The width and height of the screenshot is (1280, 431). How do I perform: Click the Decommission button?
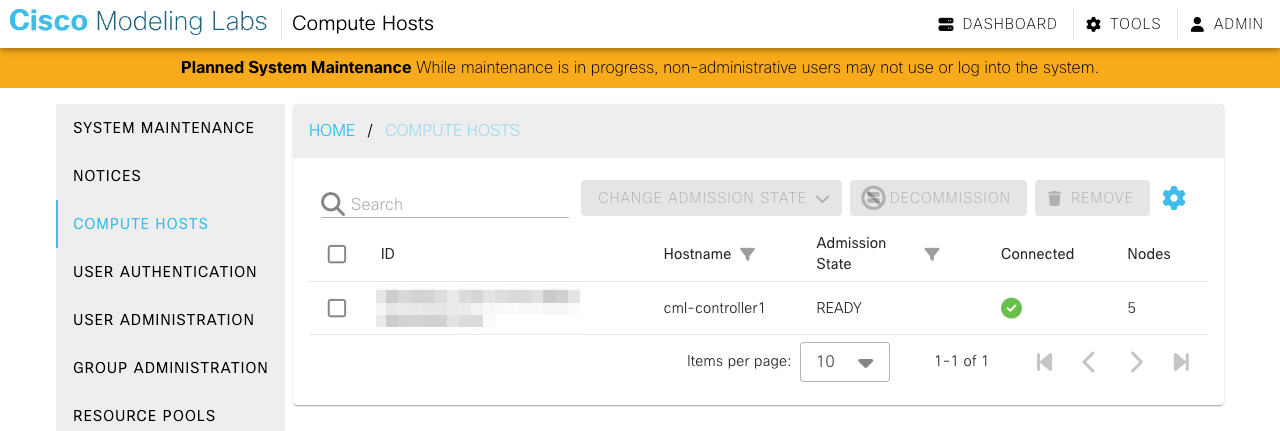point(938,198)
